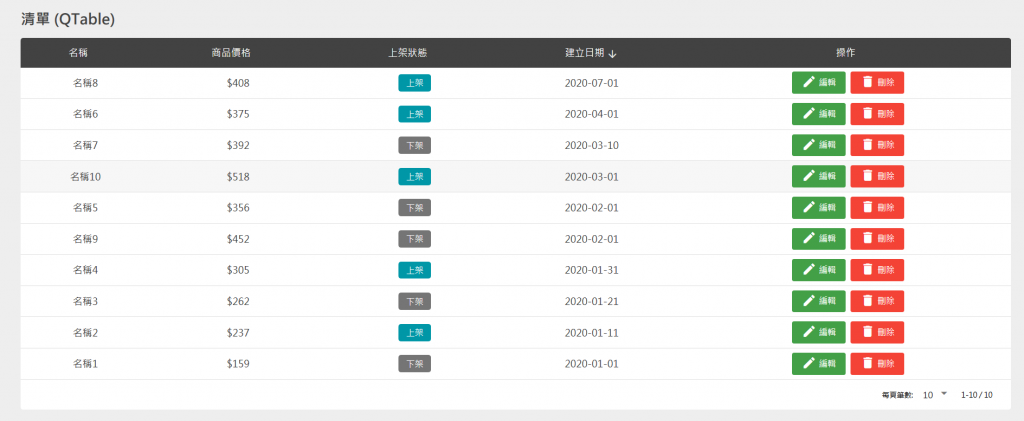Click the $159 price cell of 名稱1
Viewport: 1024px width, 421px height.
click(238, 364)
